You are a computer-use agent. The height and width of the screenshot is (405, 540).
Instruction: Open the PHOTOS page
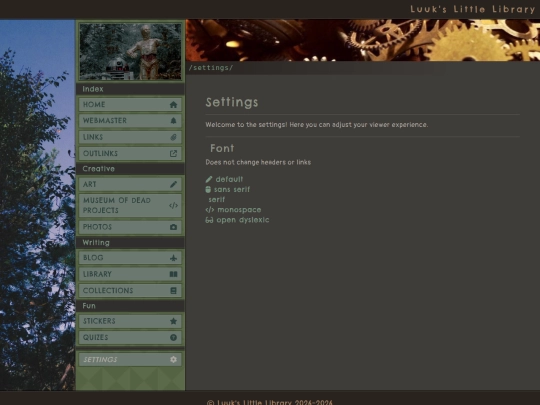pos(130,227)
